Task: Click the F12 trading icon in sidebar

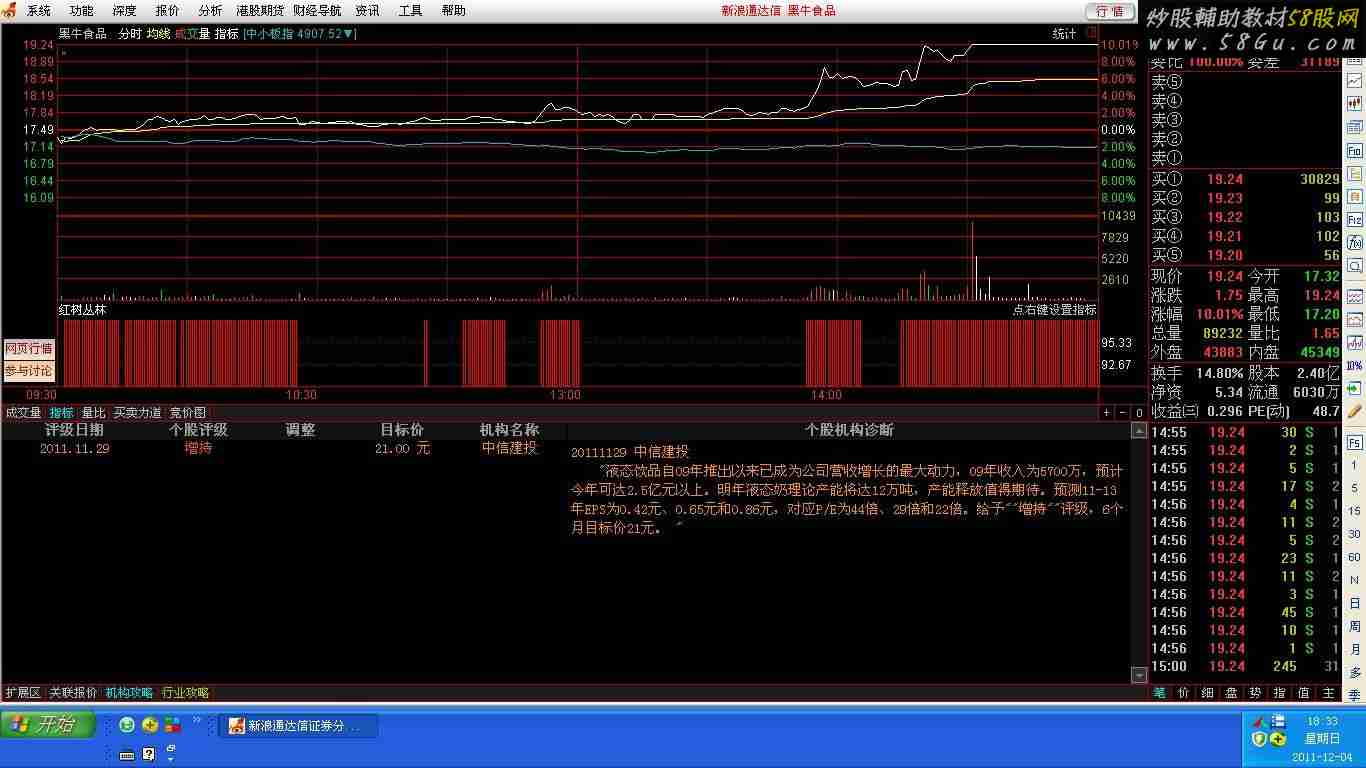Action: pos(1355,218)
